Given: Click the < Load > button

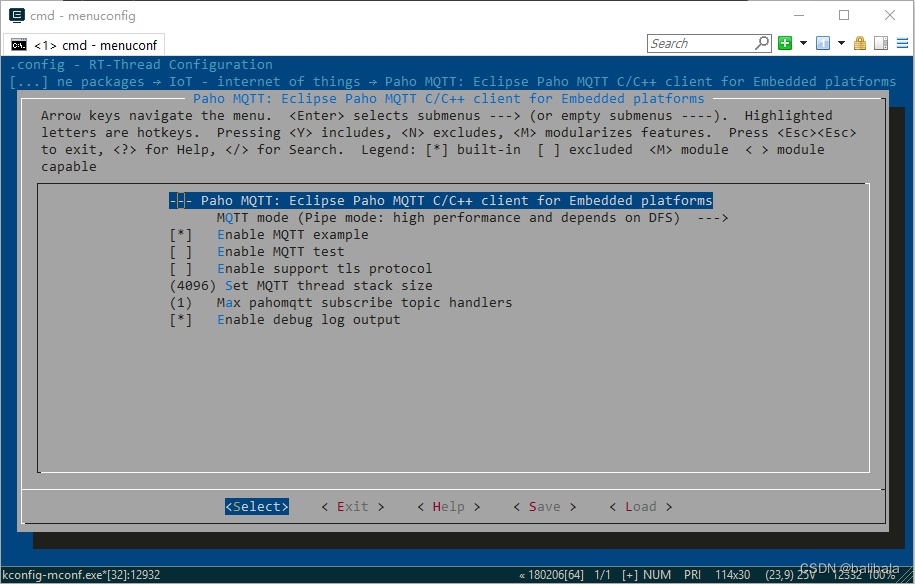Looking at the screenshot, I should [640, 506].
